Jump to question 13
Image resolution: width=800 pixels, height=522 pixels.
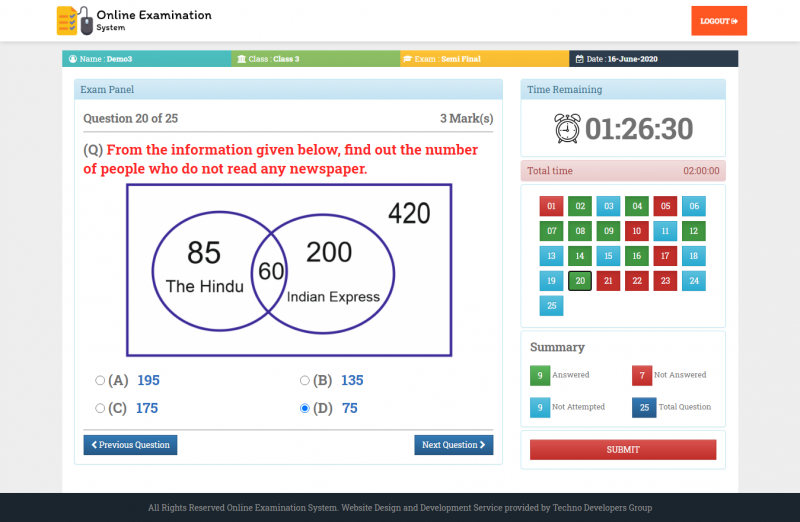pos(552,256)
